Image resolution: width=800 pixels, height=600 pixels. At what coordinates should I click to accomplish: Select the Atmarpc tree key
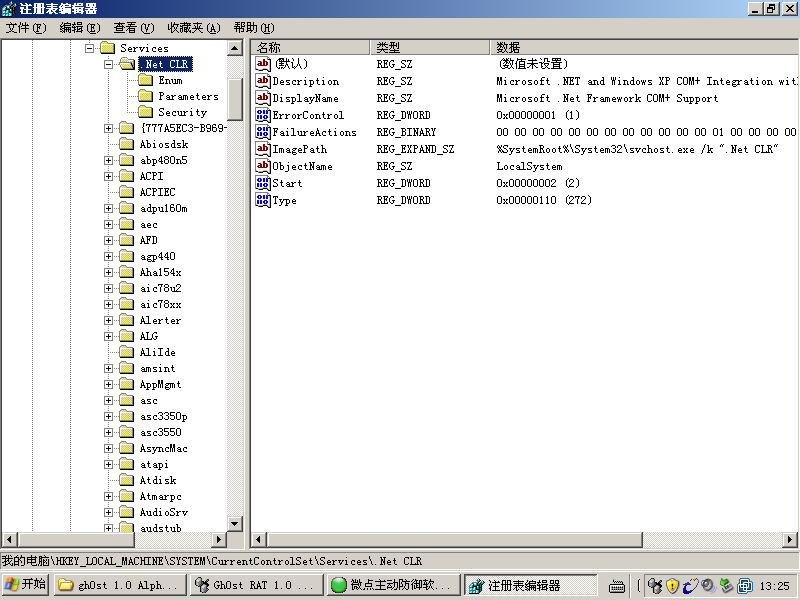coord(161,496)
